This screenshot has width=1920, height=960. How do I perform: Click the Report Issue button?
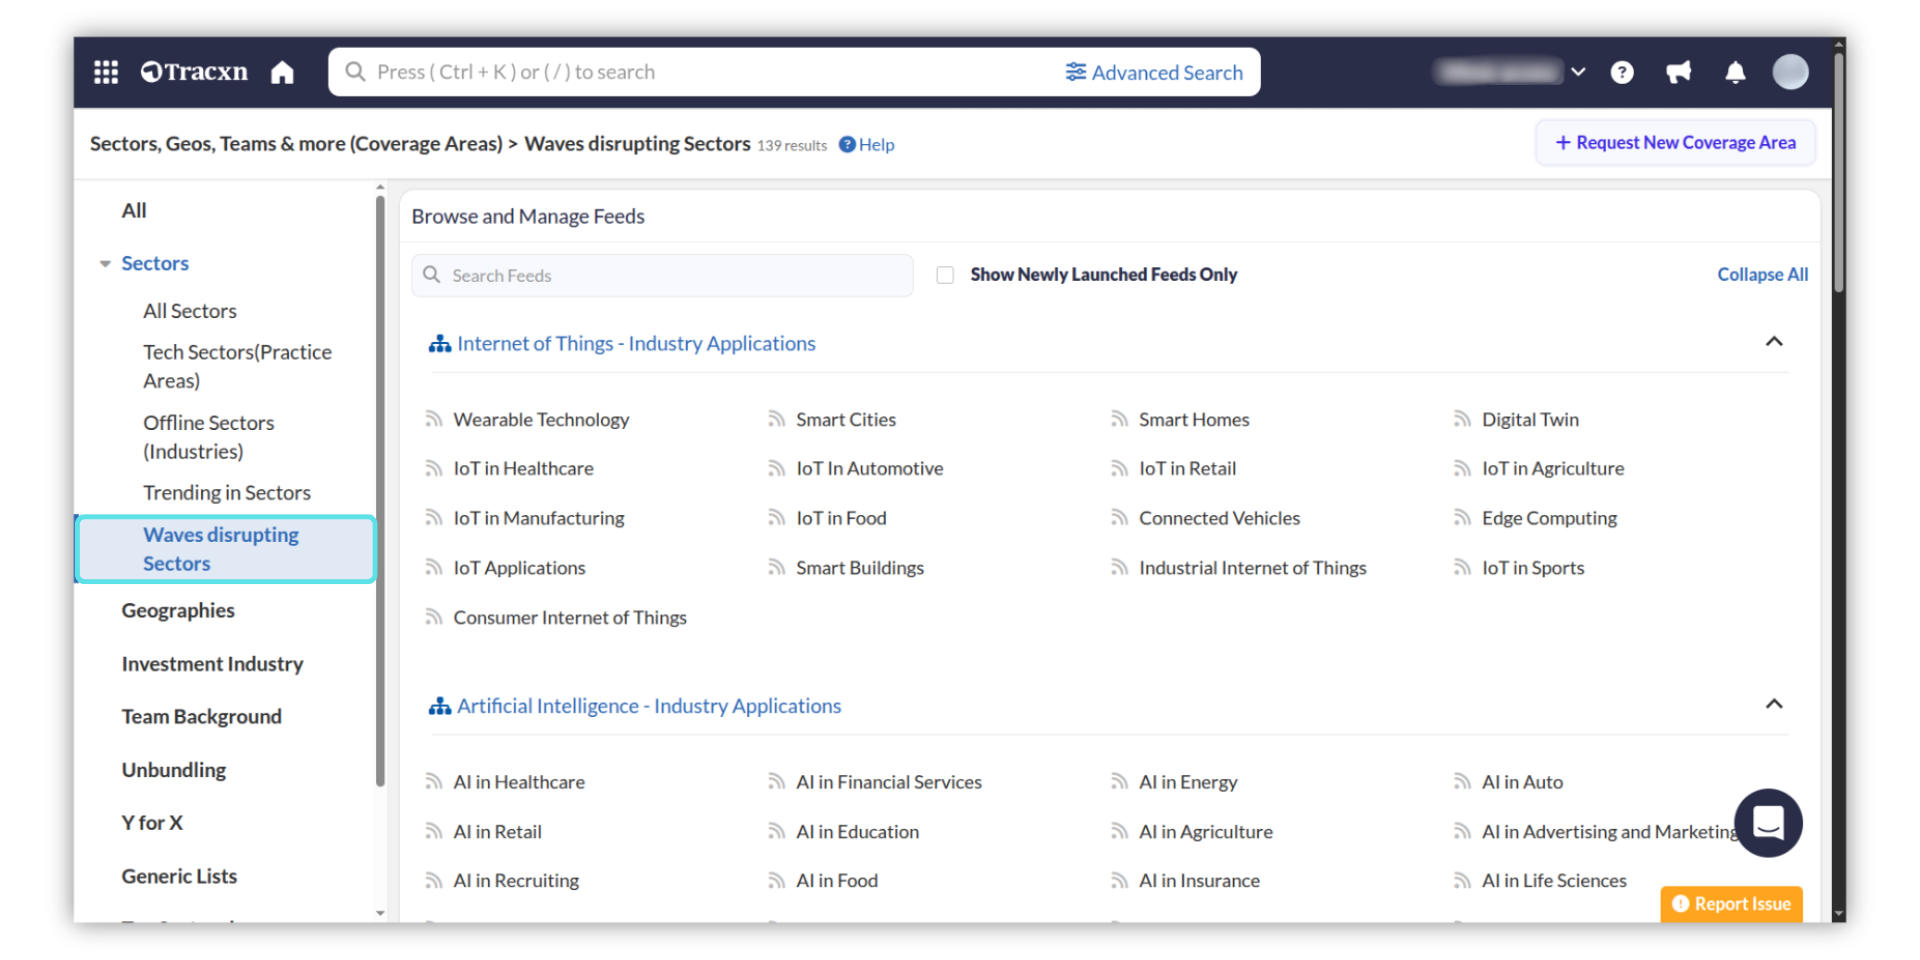pos(1731,904)
